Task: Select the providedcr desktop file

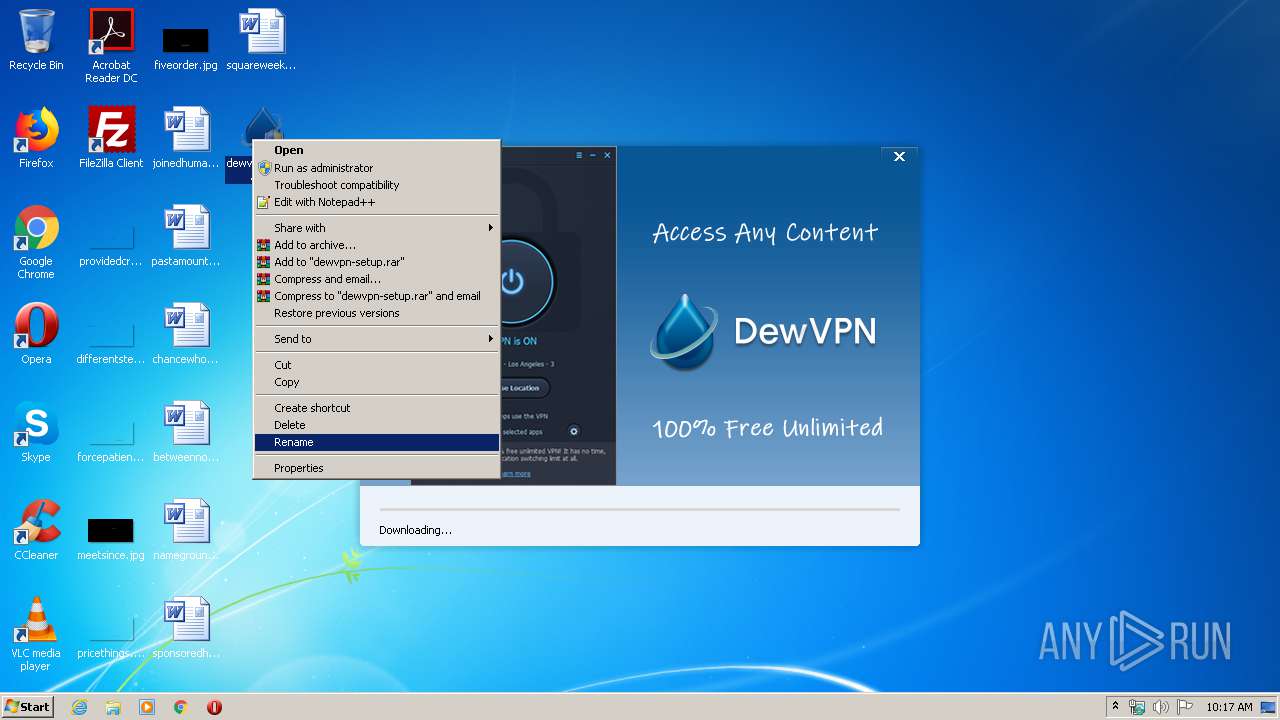Action: (111, 245)
